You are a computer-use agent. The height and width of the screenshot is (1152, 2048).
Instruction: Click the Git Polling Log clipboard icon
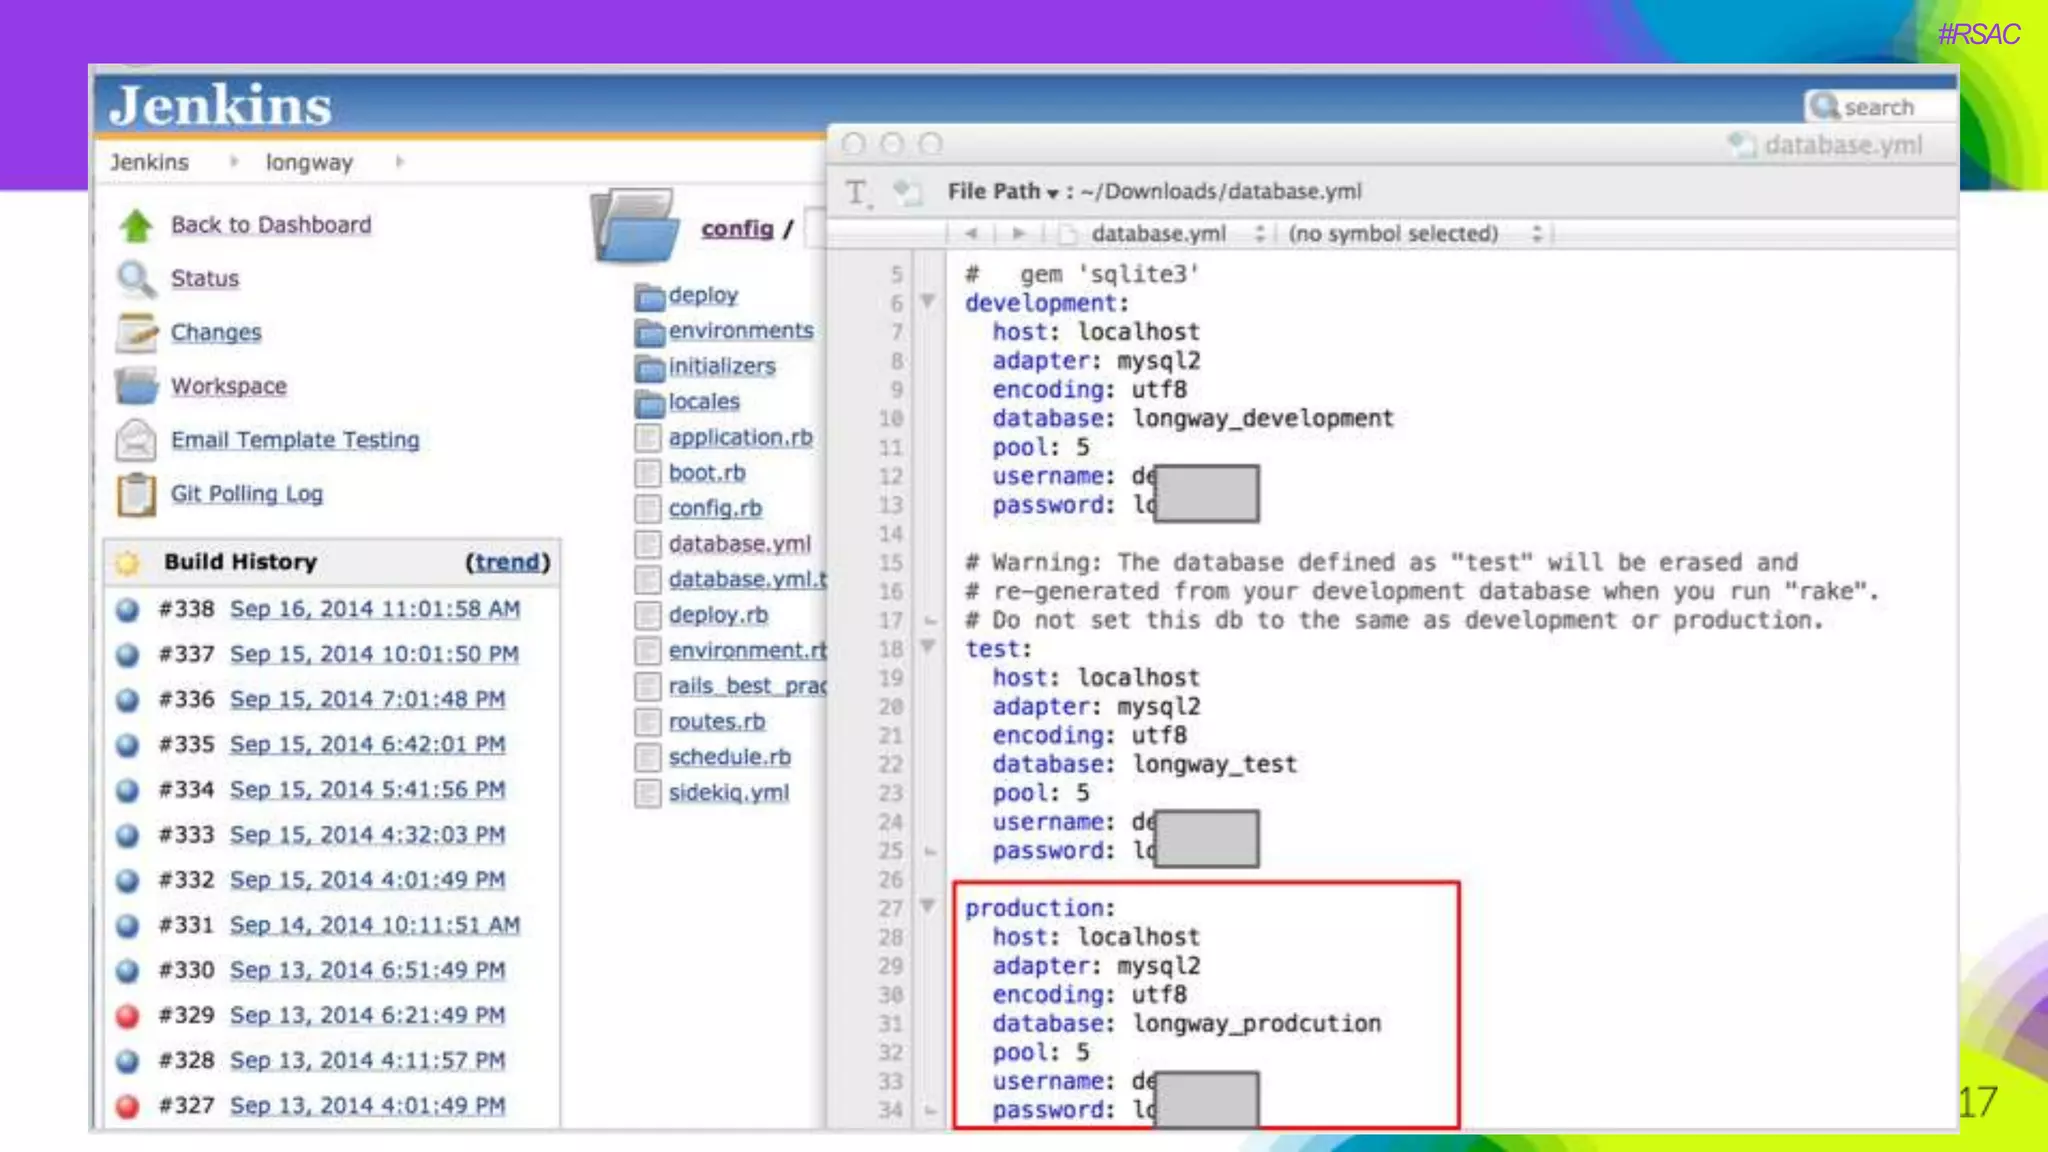(x=136, y=494)
